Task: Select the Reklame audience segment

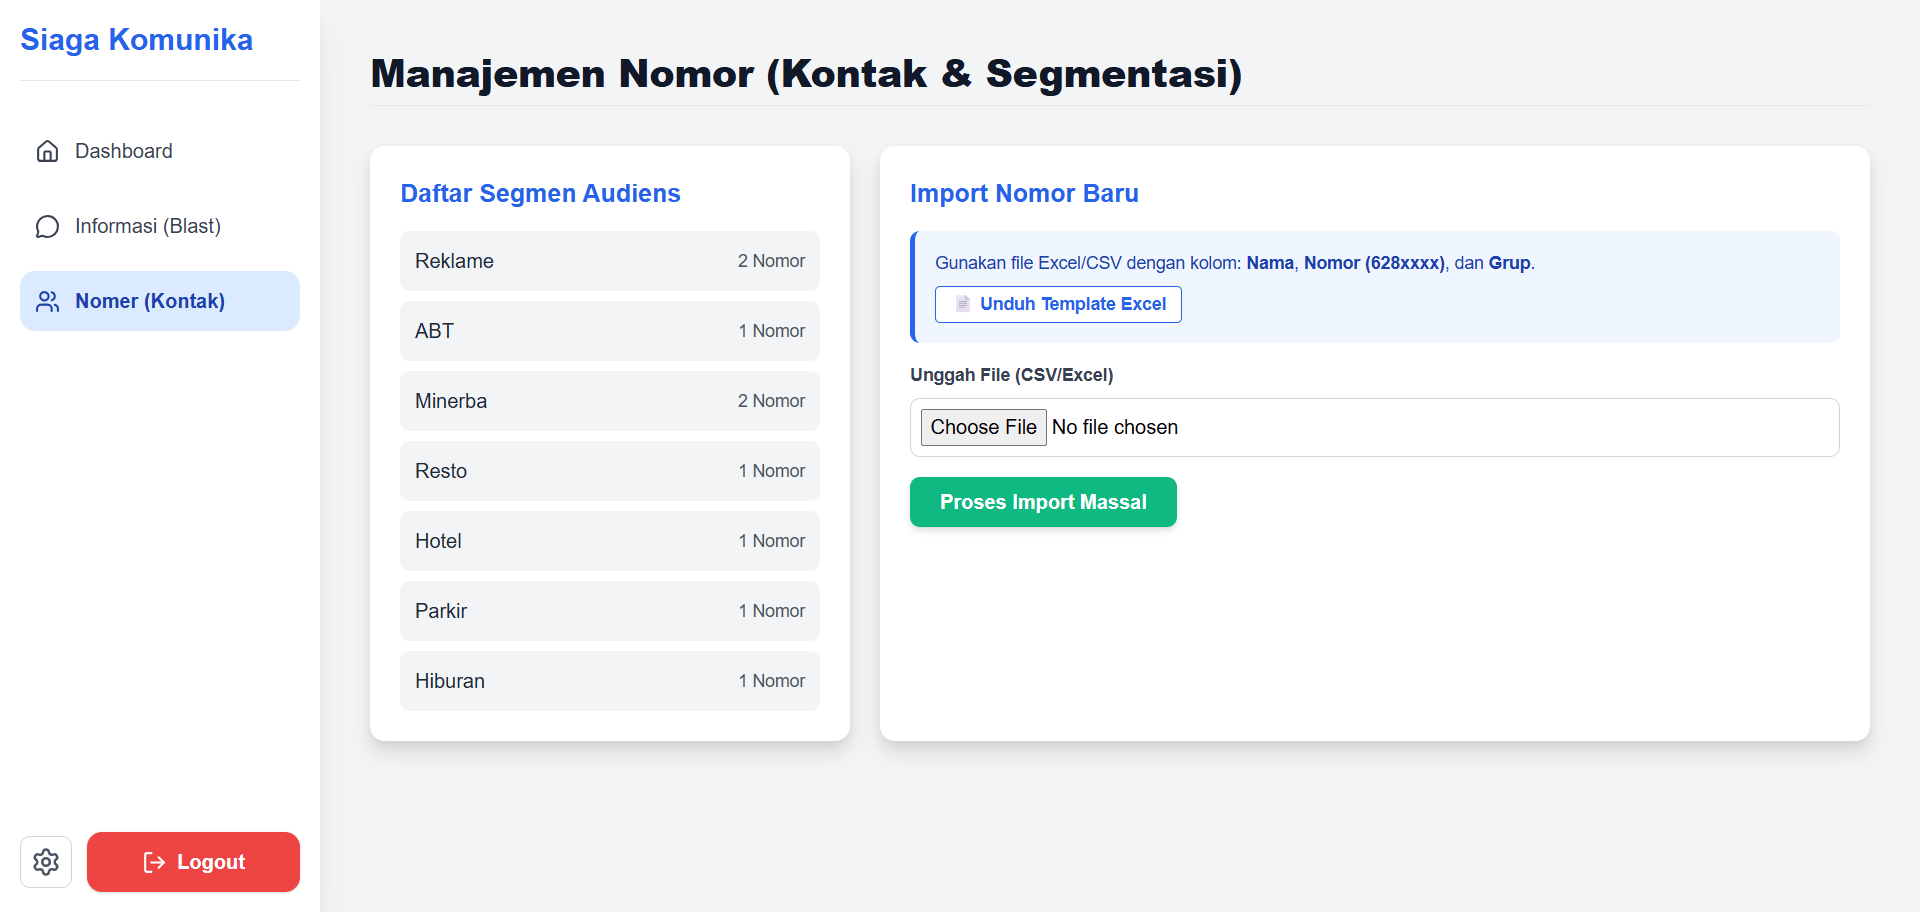Action: [x=609, y=261]
